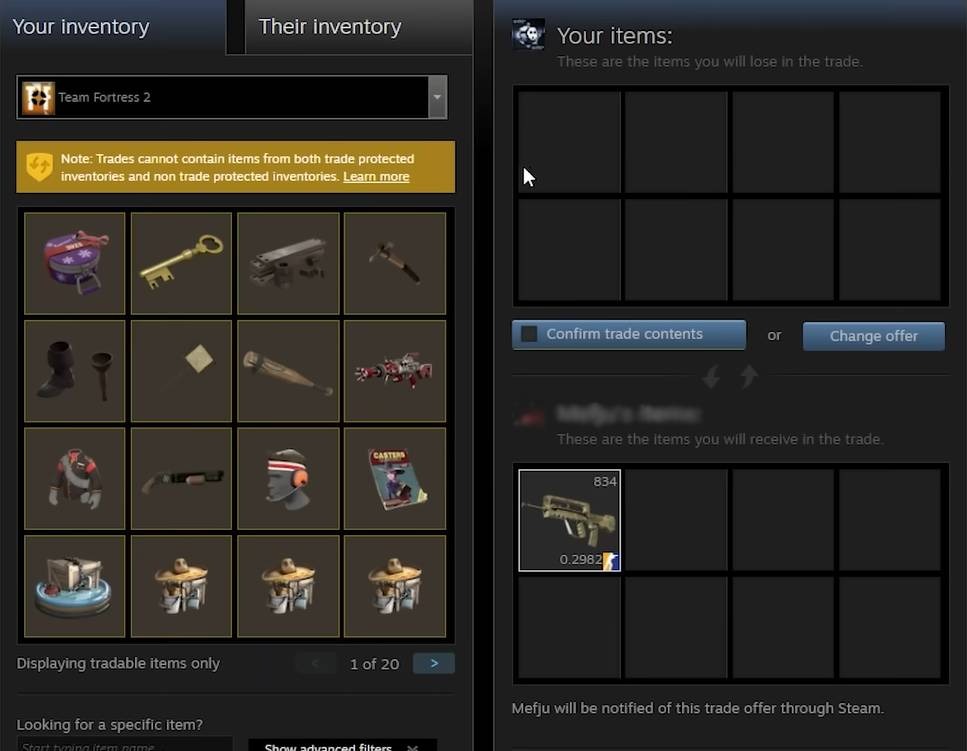Select the first sombrero hat item
This screenshot has height=751, width=967.
point(181,586)
